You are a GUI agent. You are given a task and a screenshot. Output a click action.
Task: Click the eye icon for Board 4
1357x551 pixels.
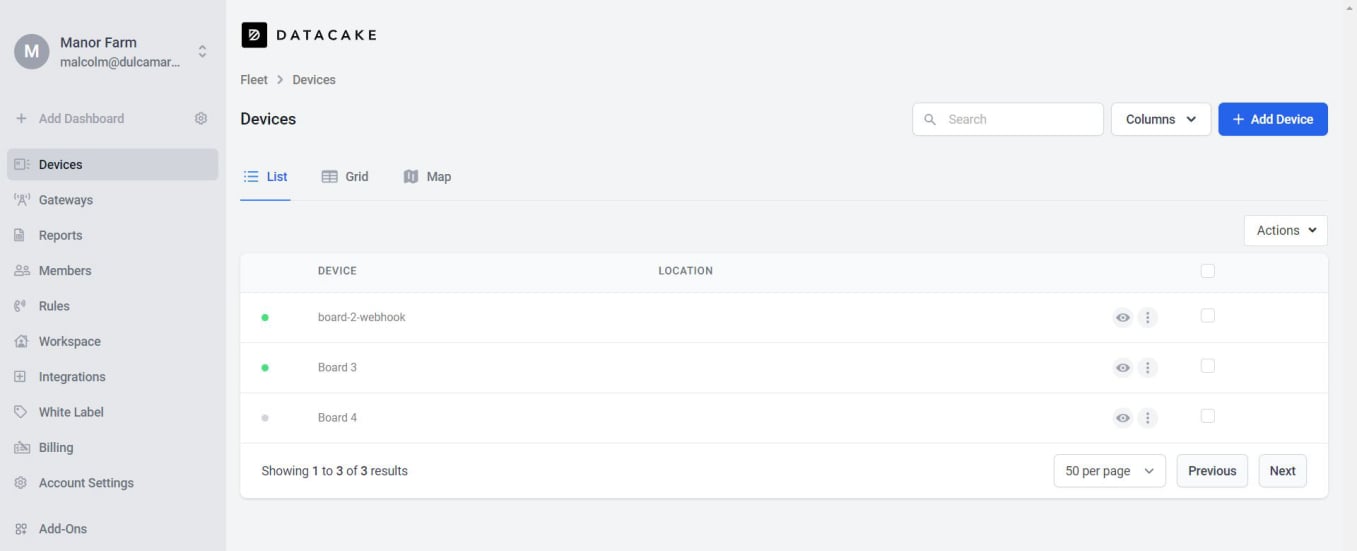click(x=1123, y=418)
